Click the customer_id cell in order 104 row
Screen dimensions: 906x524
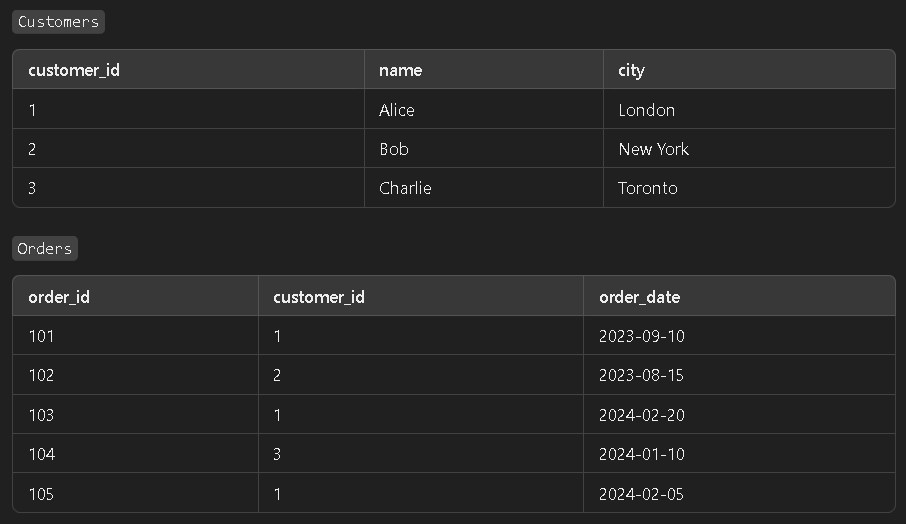pyautogui.click(x=421, y=454)
